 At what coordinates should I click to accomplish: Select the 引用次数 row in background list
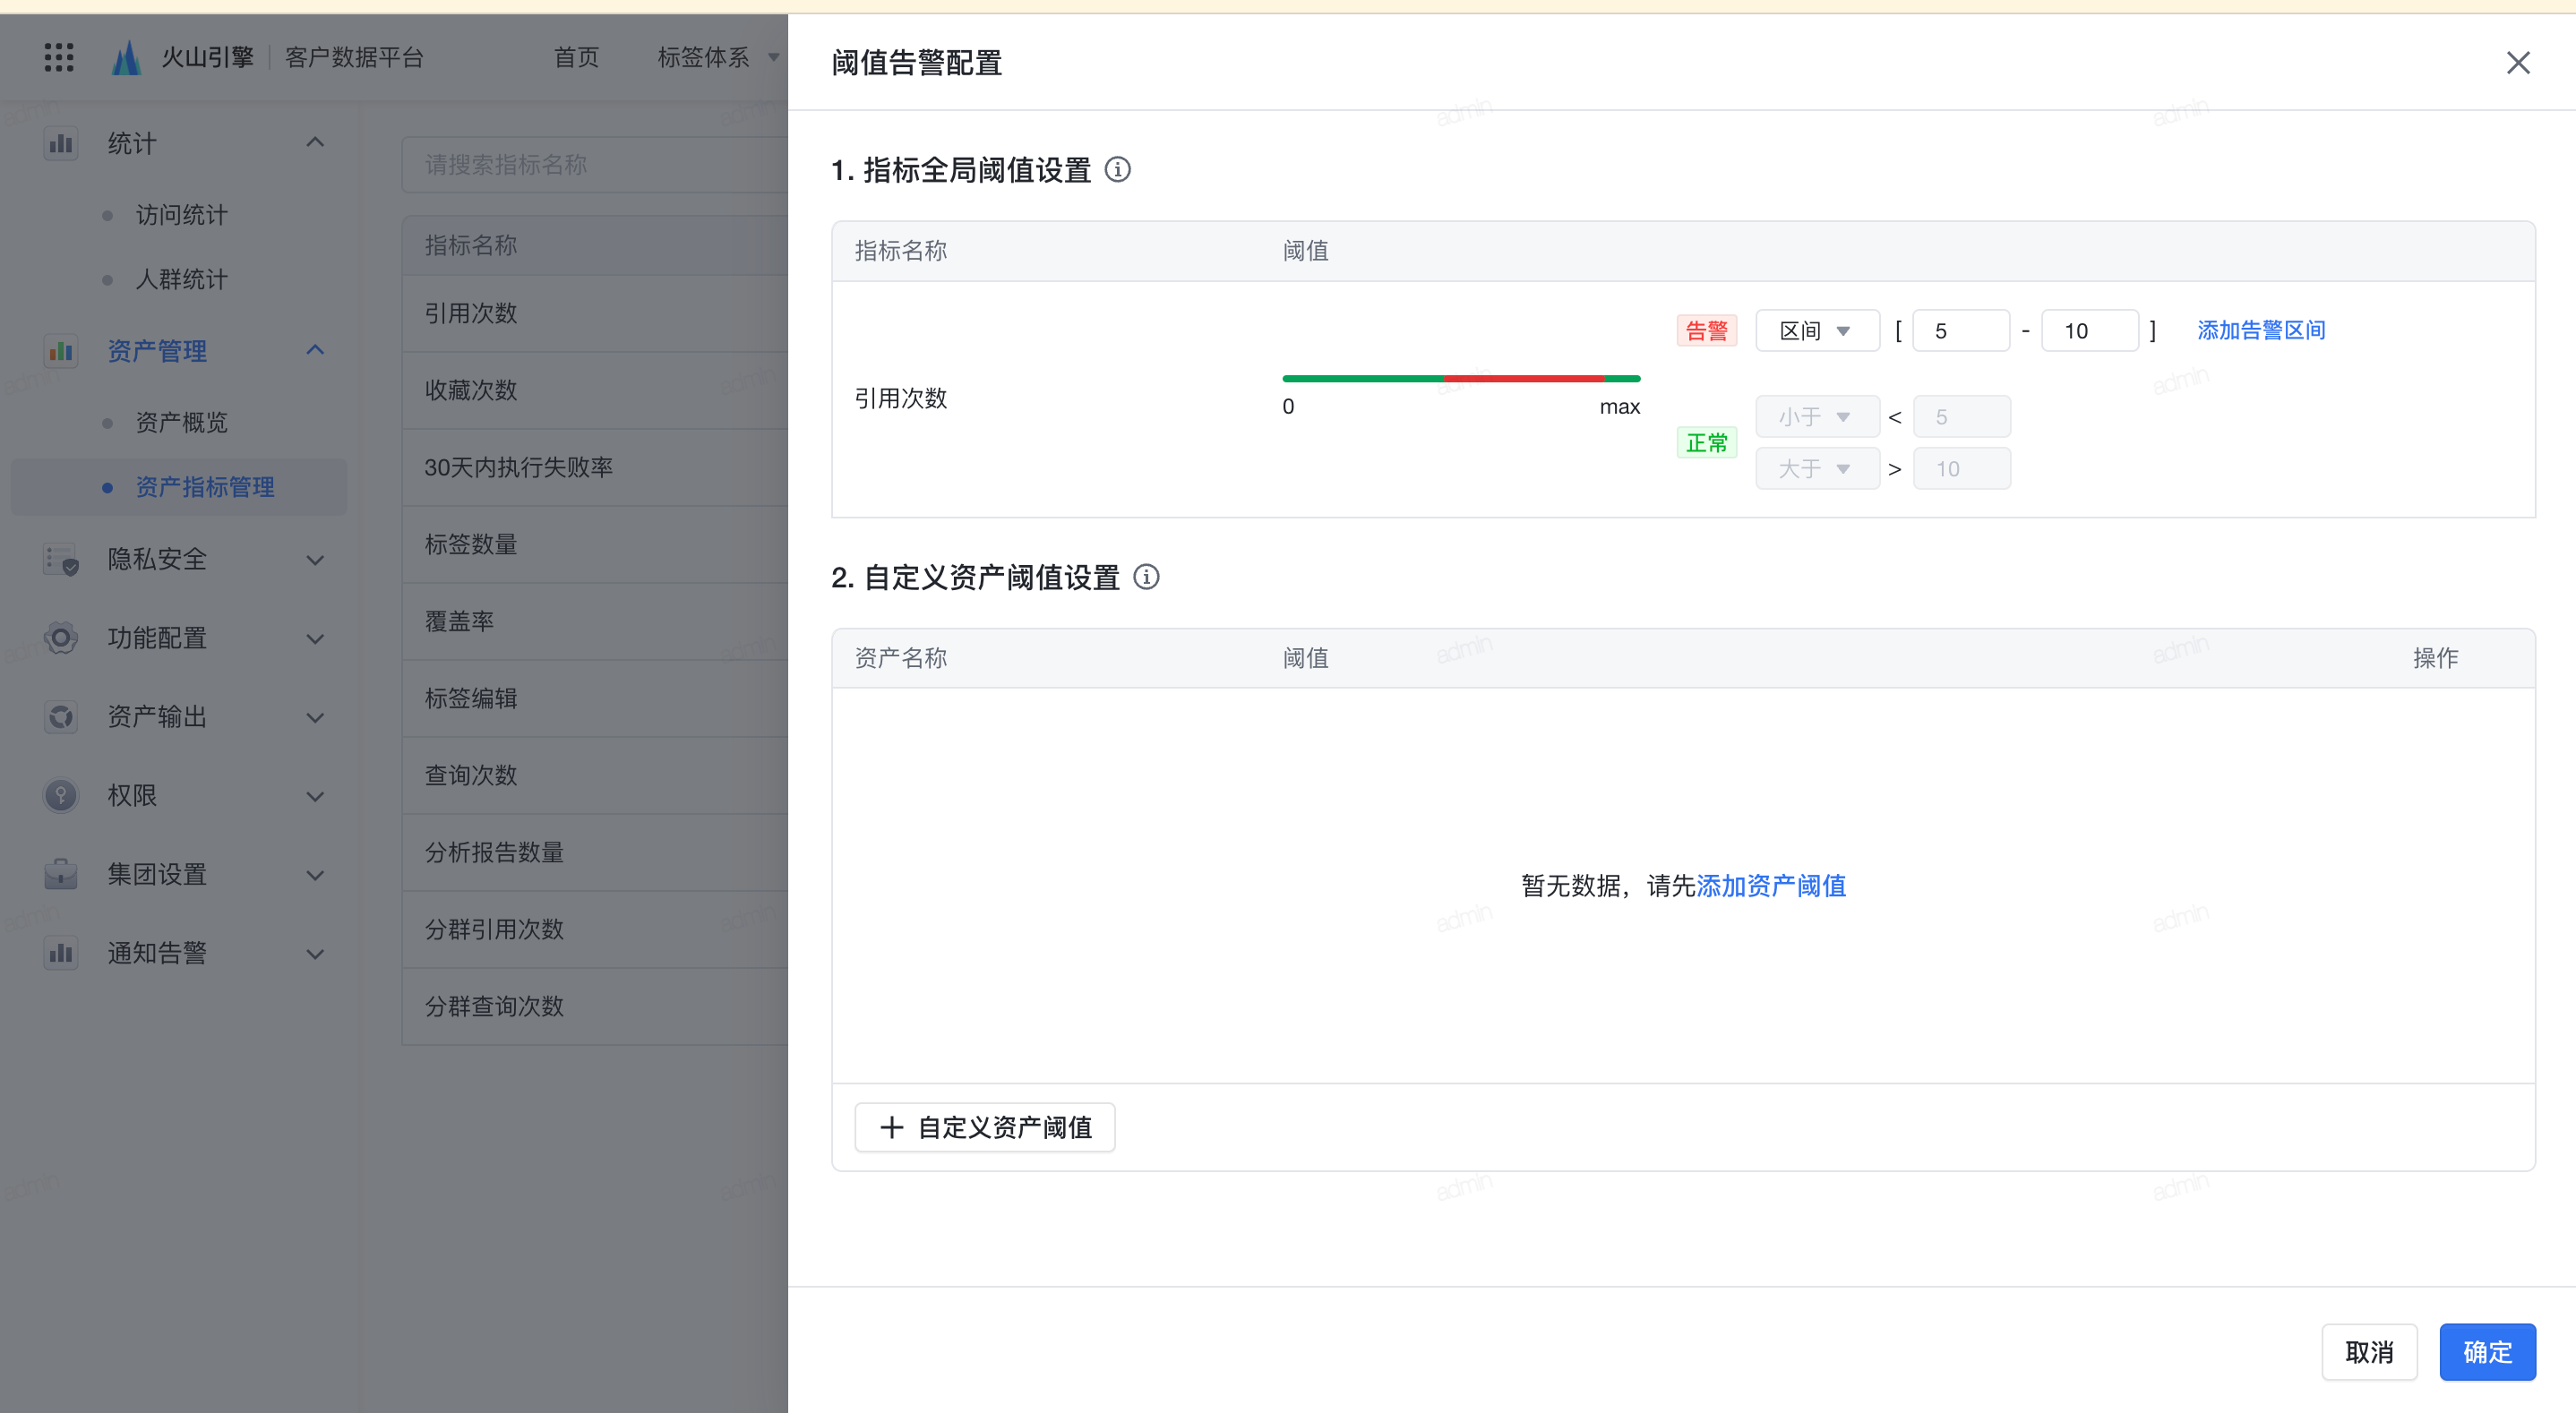tap(595, 314)
